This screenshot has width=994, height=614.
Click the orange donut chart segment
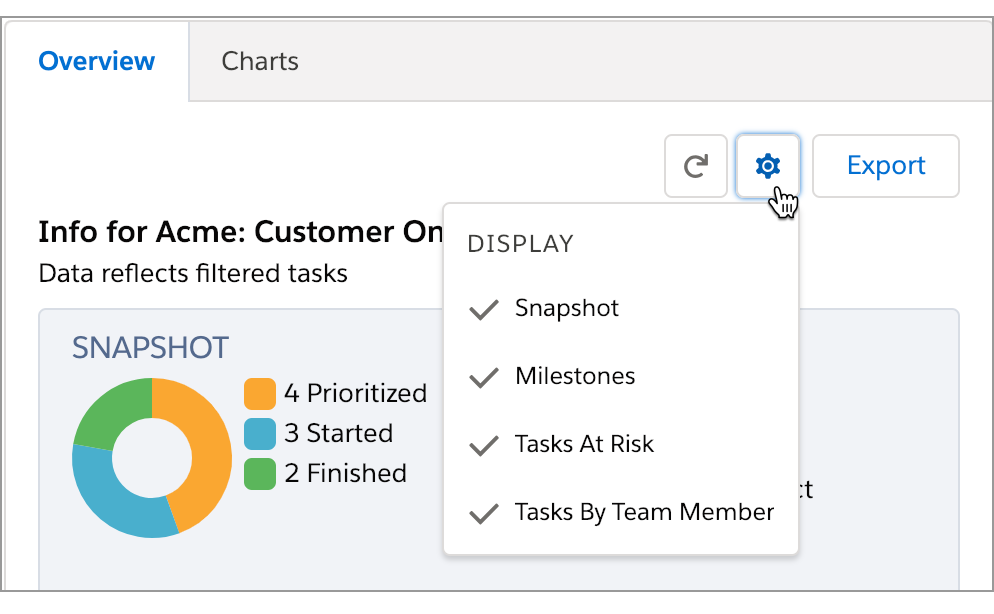click(206, 444)
